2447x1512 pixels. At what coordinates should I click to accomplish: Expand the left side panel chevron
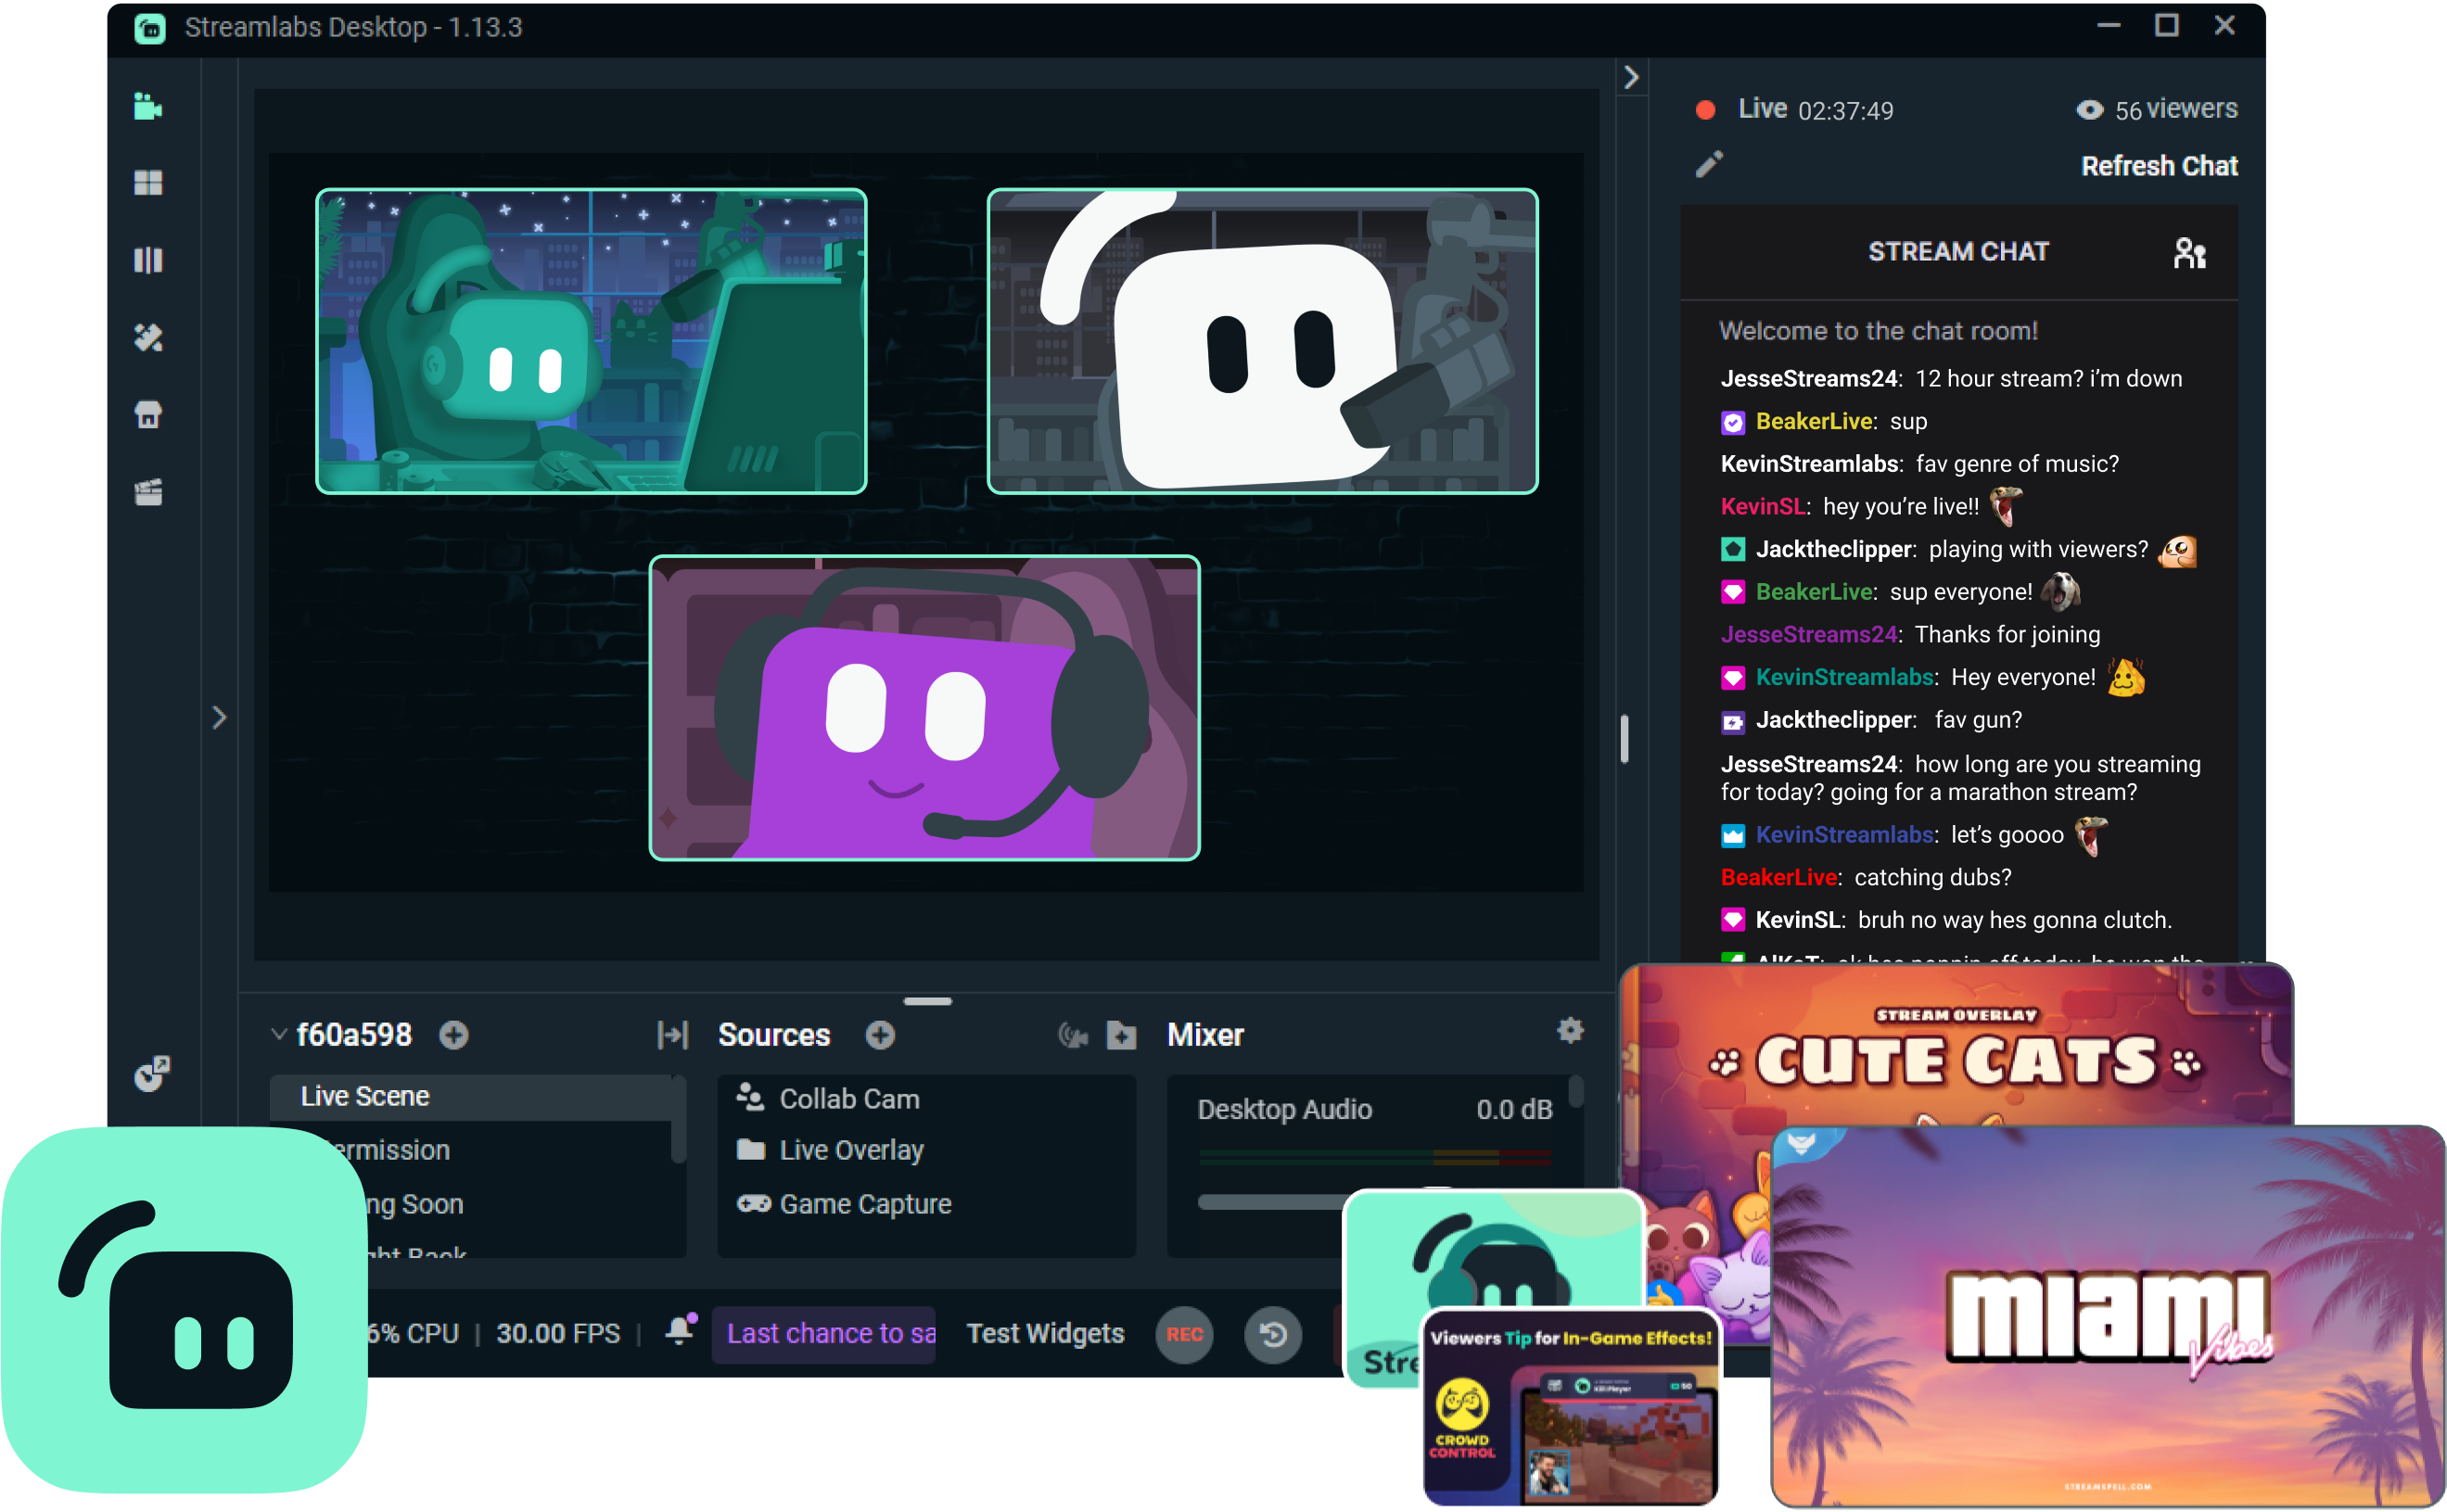[219, 717]
